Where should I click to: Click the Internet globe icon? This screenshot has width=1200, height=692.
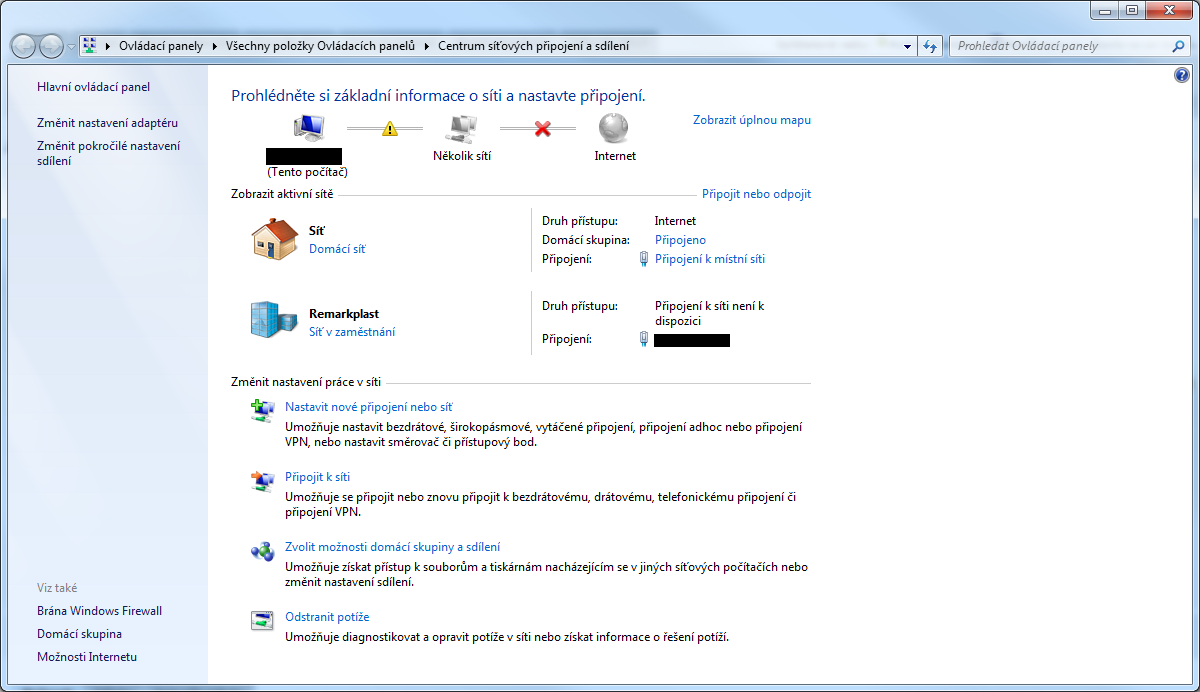click(x=614, y=128)
